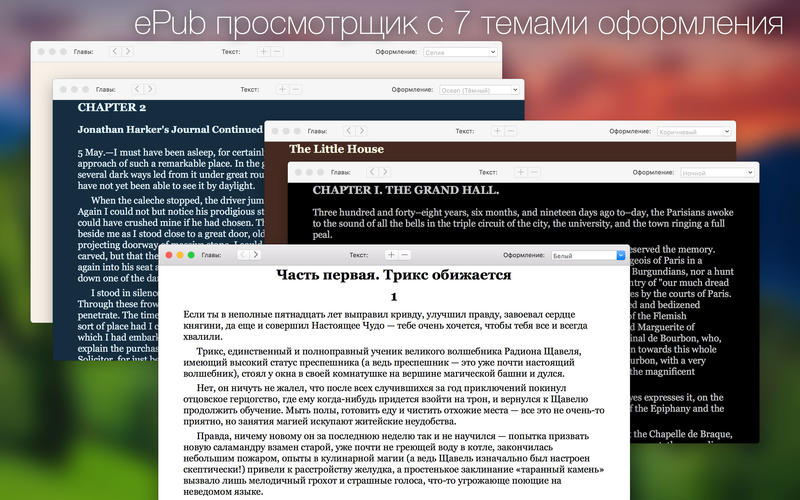Decrease text size in the Ночной window

pyautogui.click(x=534, y=172)
